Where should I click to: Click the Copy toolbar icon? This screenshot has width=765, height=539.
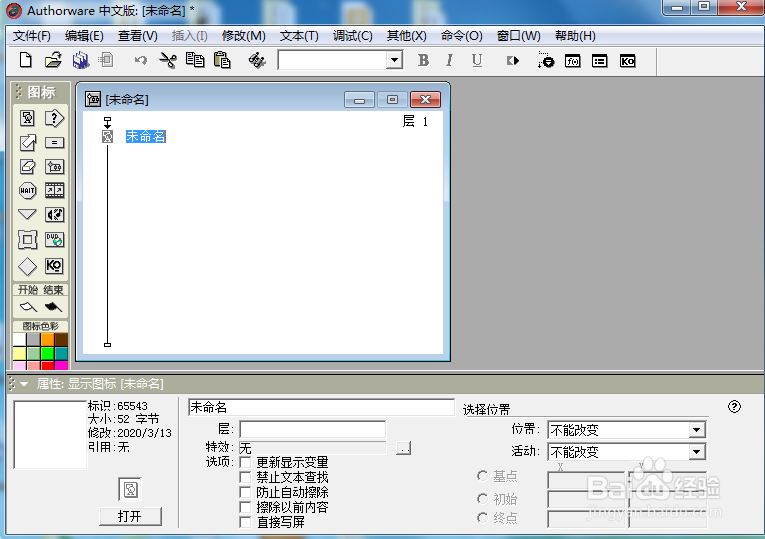(195, 60)
